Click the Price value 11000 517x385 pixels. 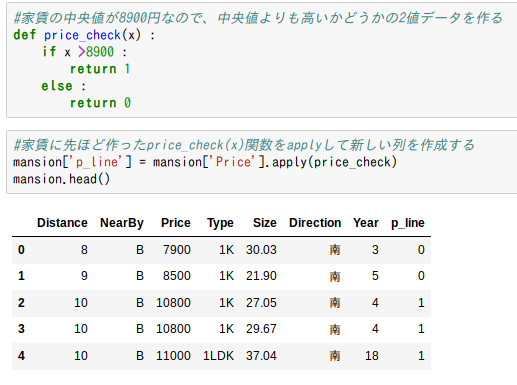tap(173, 356)
